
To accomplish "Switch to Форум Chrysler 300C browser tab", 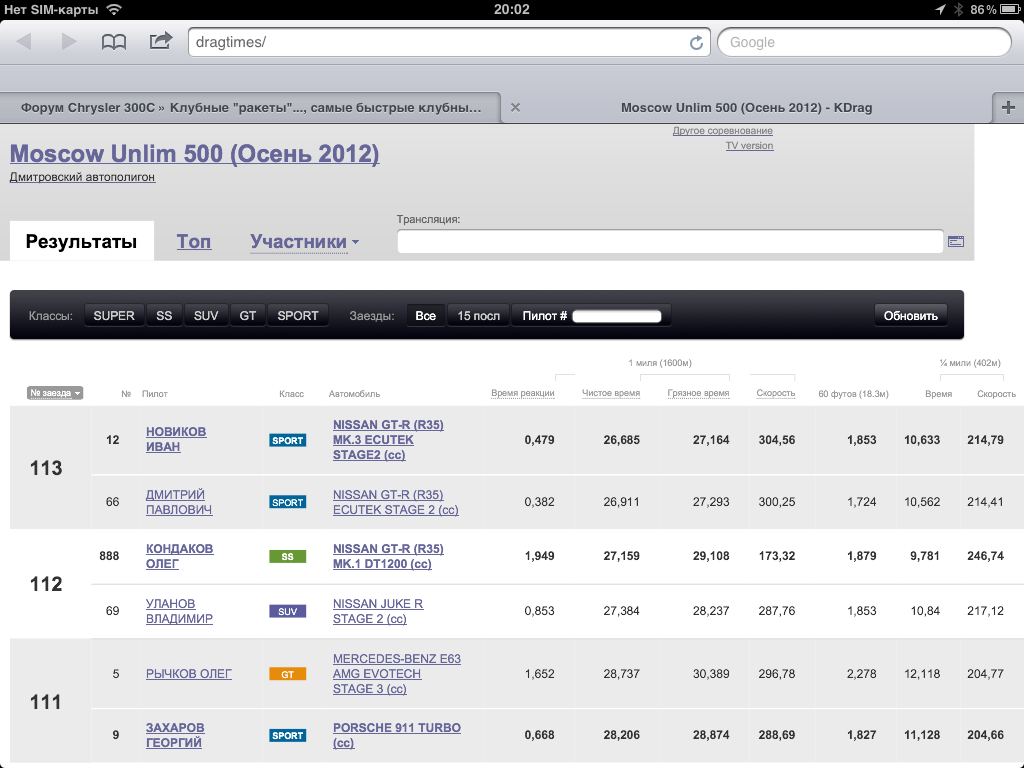I will [251, 108].
